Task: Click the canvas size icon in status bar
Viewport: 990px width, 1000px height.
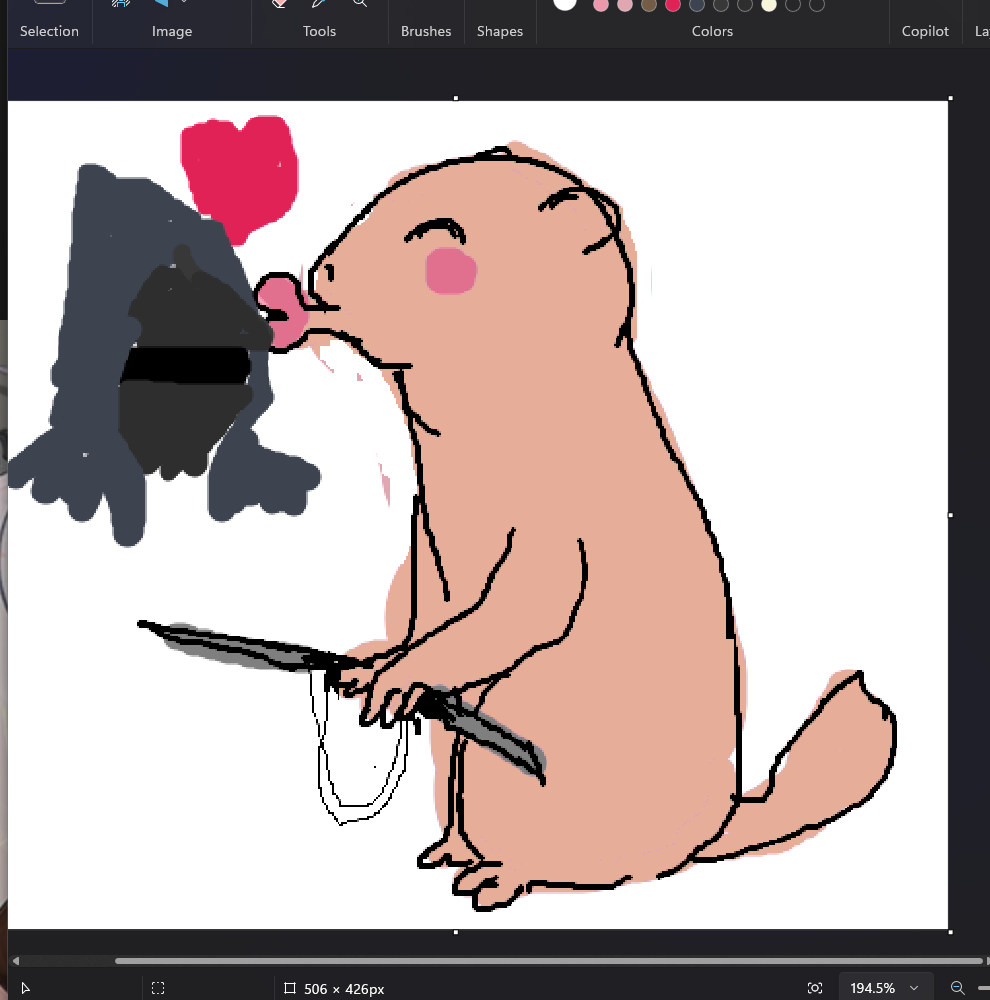Action: (290, 988)
